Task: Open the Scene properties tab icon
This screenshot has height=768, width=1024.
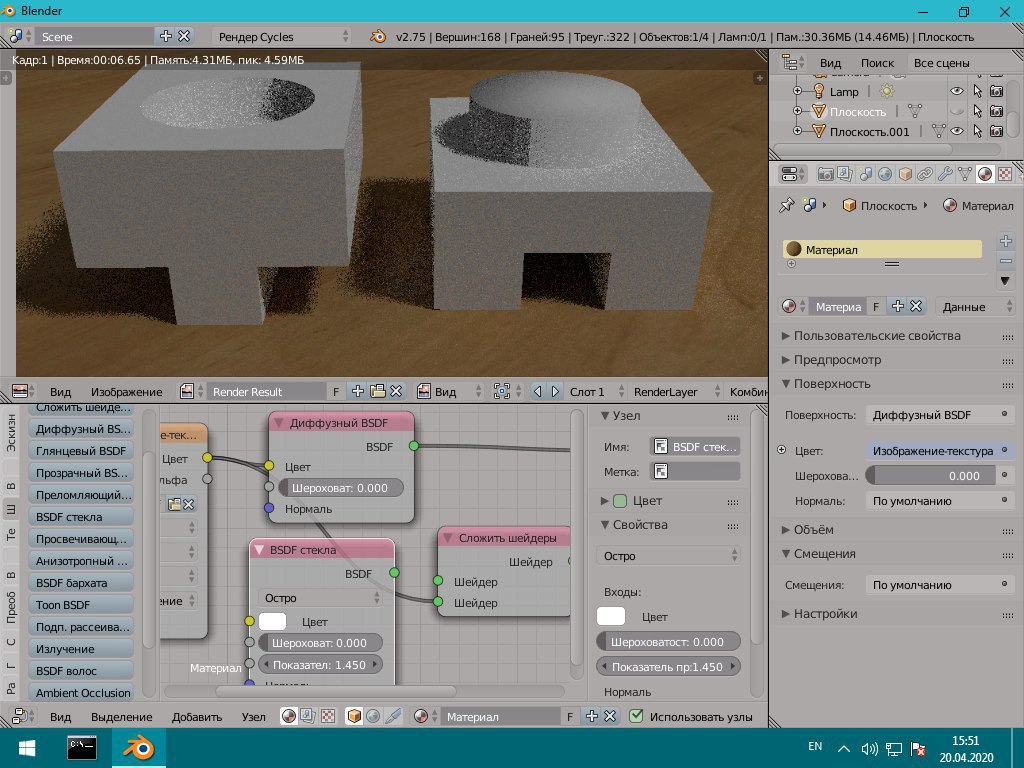Action: pos(865,174)
